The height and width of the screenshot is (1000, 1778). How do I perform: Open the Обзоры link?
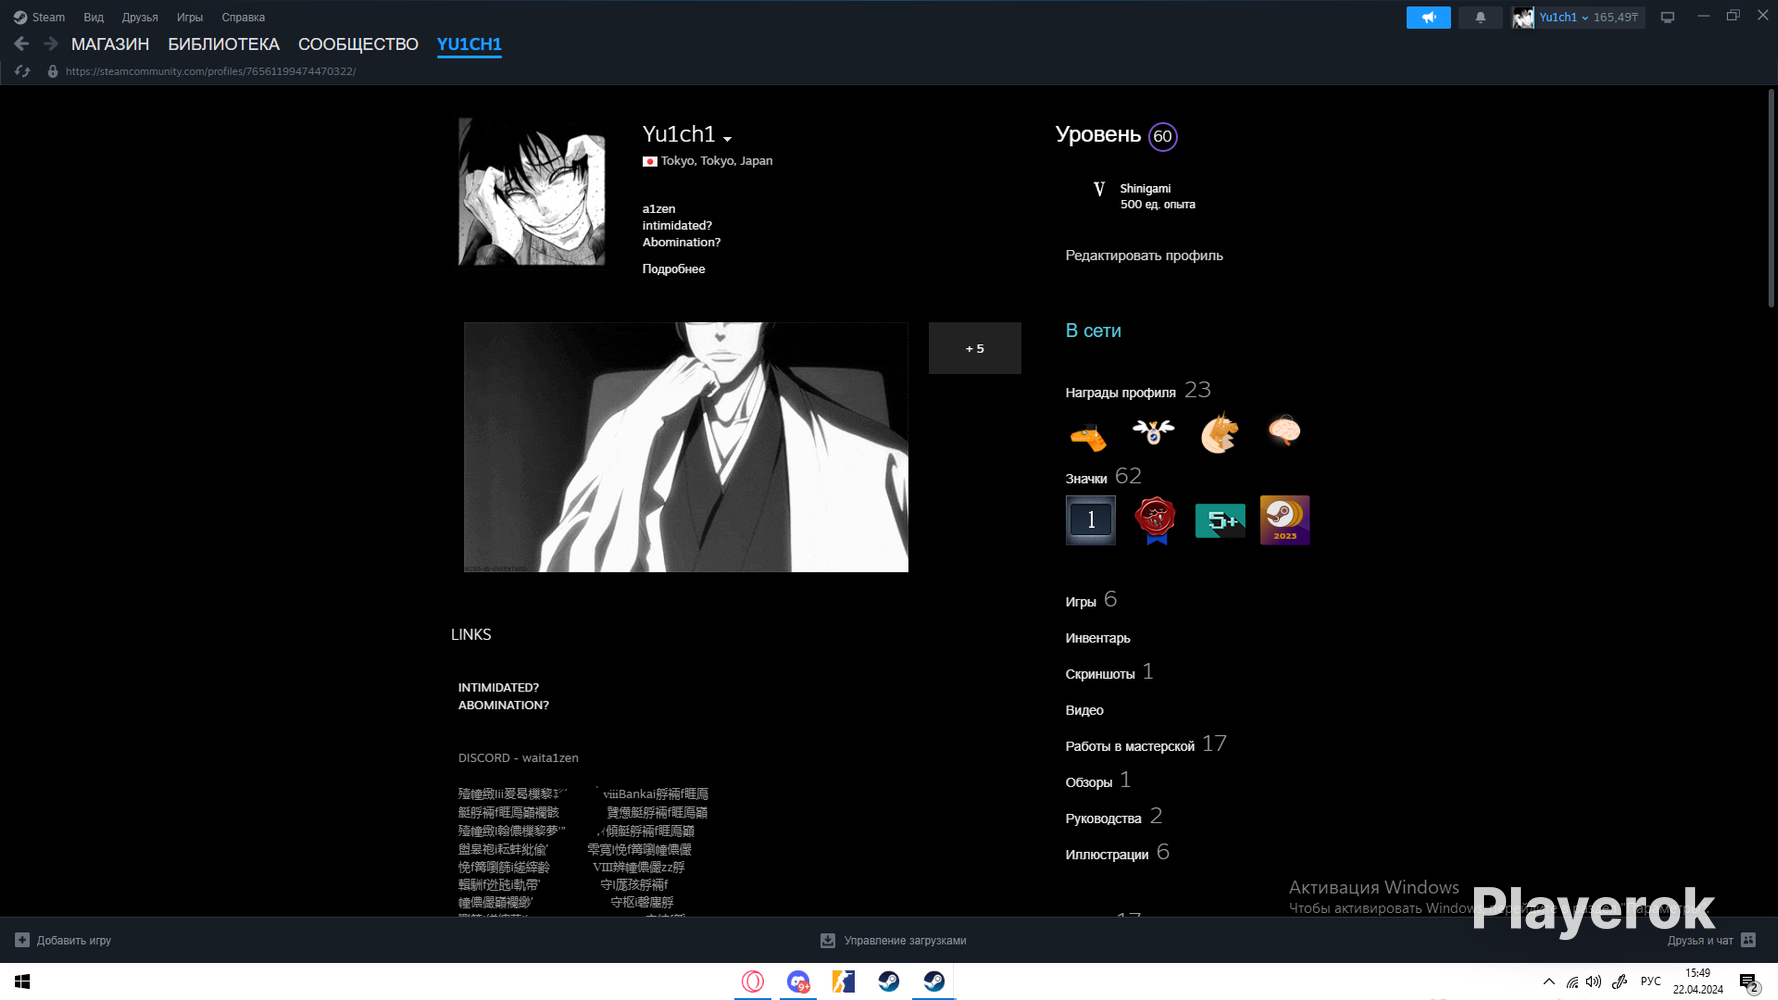click(x=1089, y=782)
